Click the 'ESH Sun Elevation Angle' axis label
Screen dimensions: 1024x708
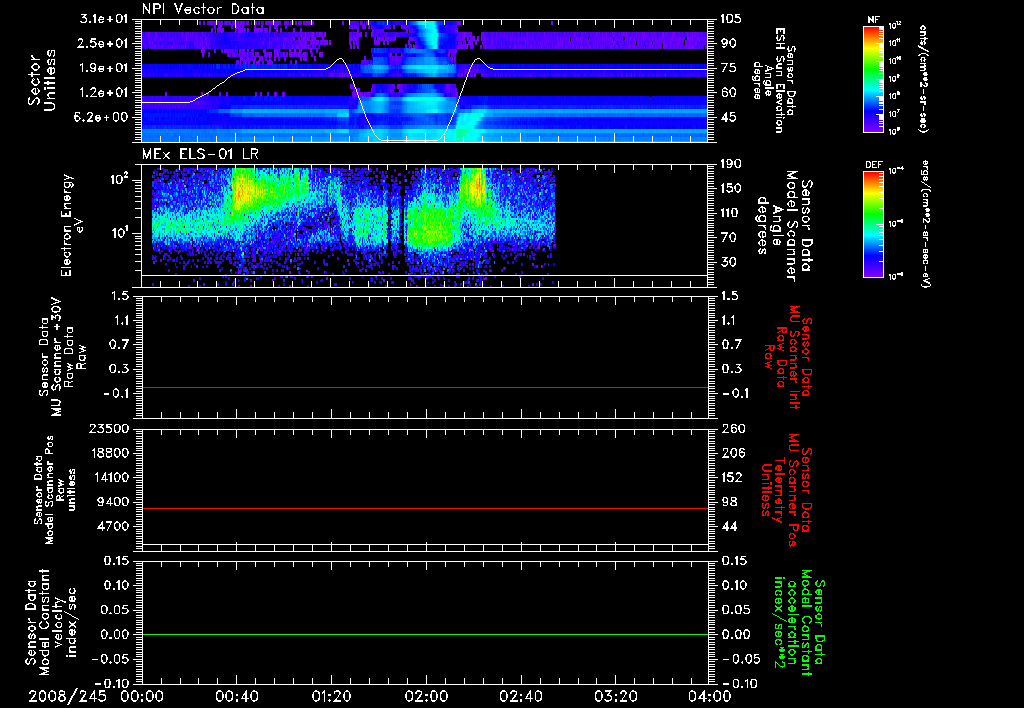coord(773,80)
